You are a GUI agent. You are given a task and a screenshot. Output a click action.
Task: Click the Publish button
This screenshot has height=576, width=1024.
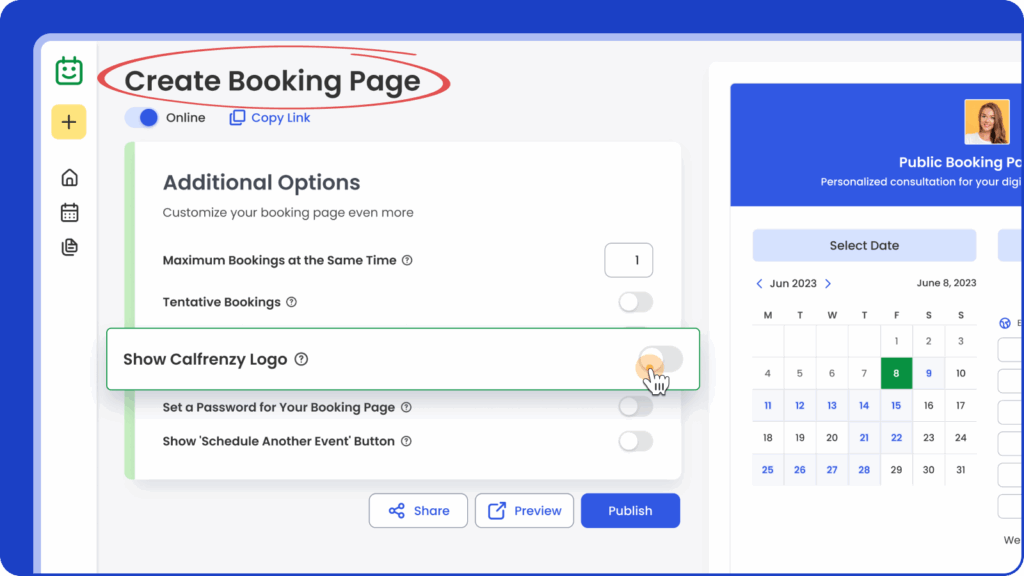tap(630, 510)
